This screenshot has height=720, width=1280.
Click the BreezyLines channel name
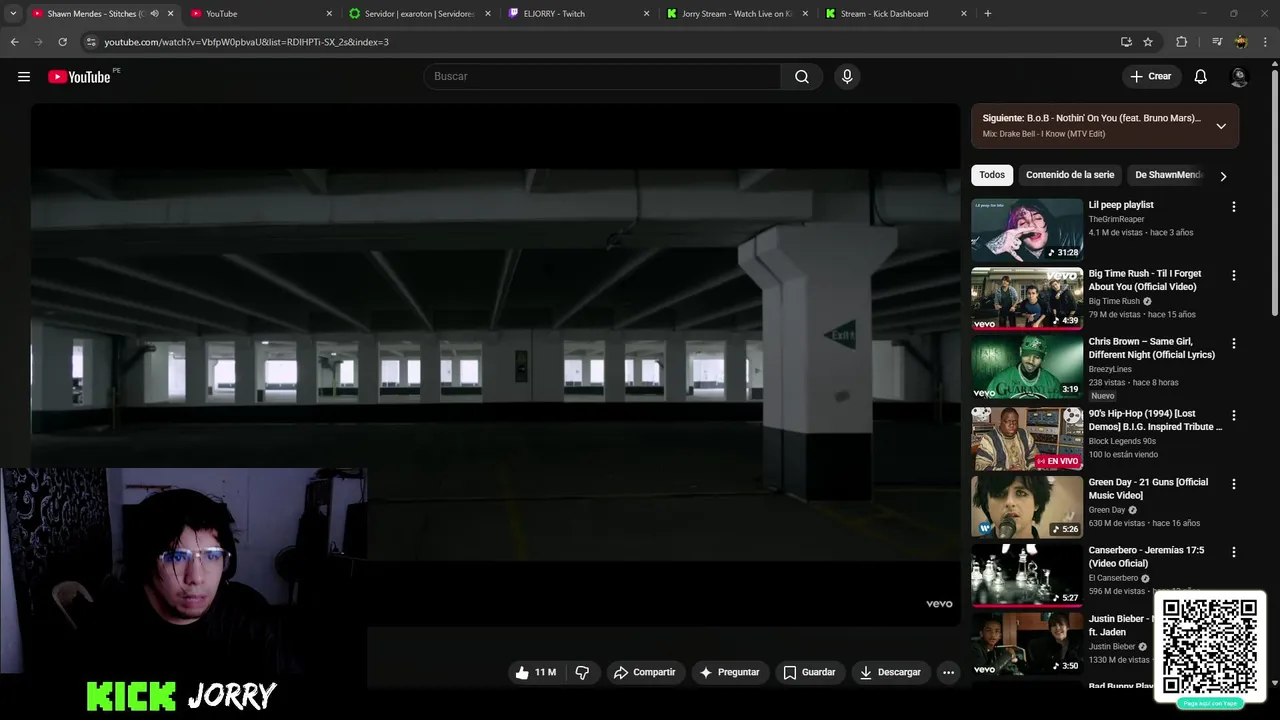point(1110,369)
